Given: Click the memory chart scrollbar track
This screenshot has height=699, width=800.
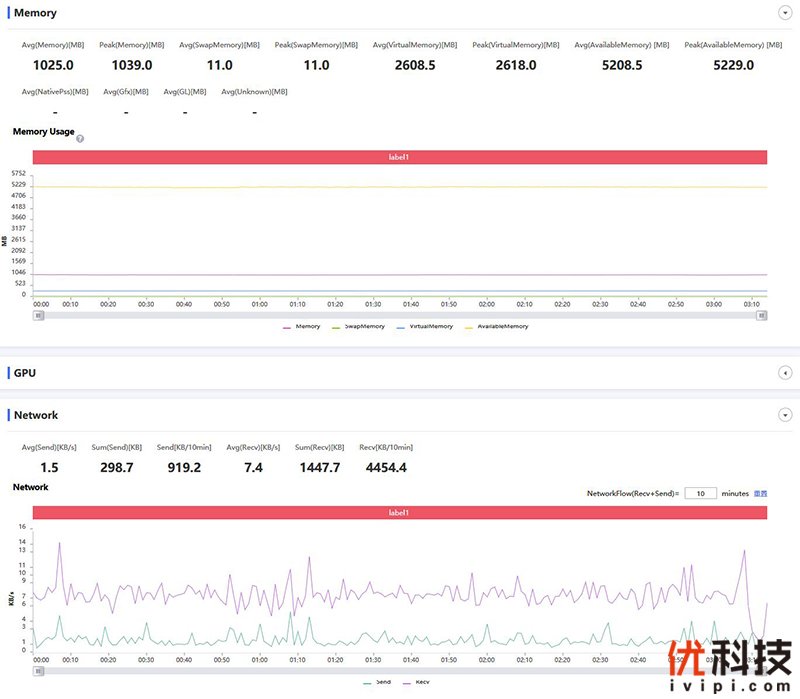Looking at the screenshot, I should [400, 315].
